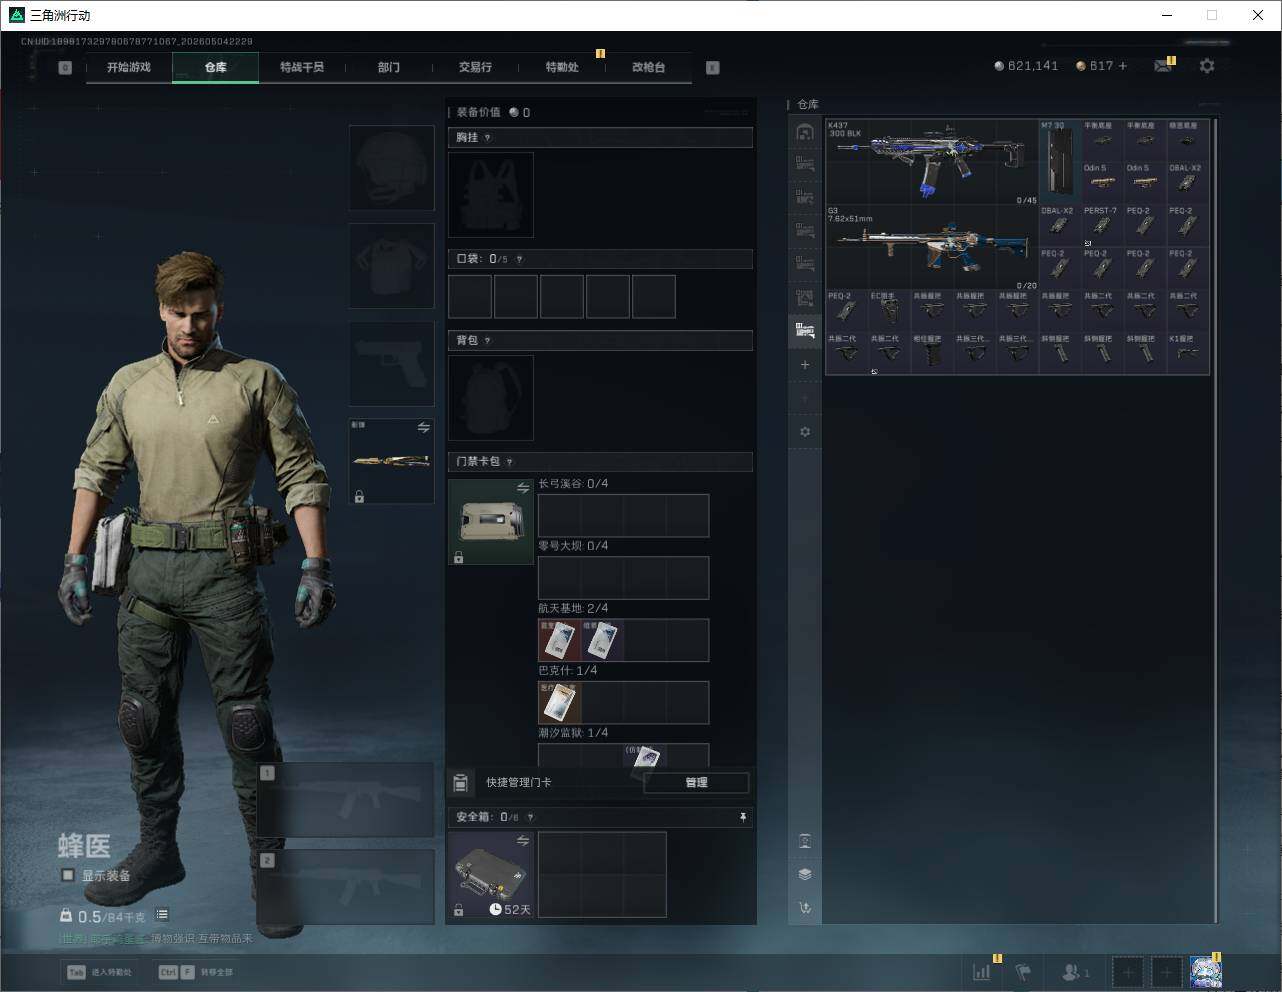The height and width of the screenshot is (992, 1282).
Task: Switch to the 改枪台 tab
Action: coord(648,67)
